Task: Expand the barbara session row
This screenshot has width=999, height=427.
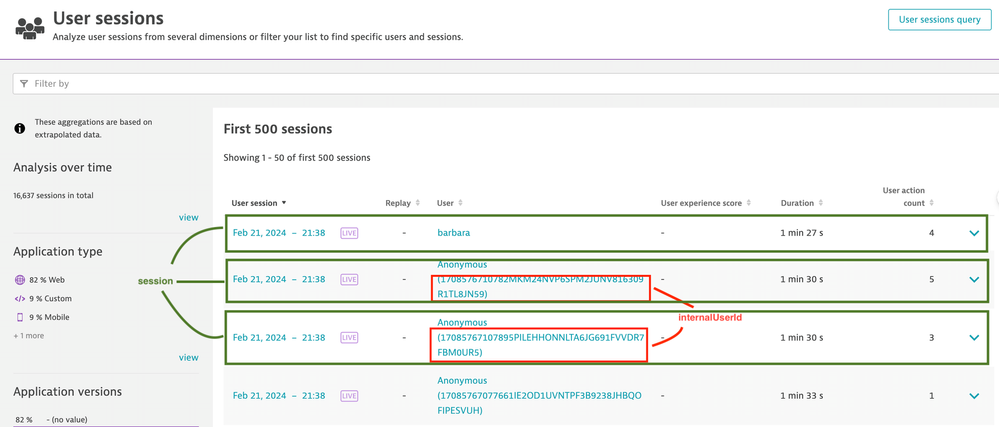Action: 973,233
